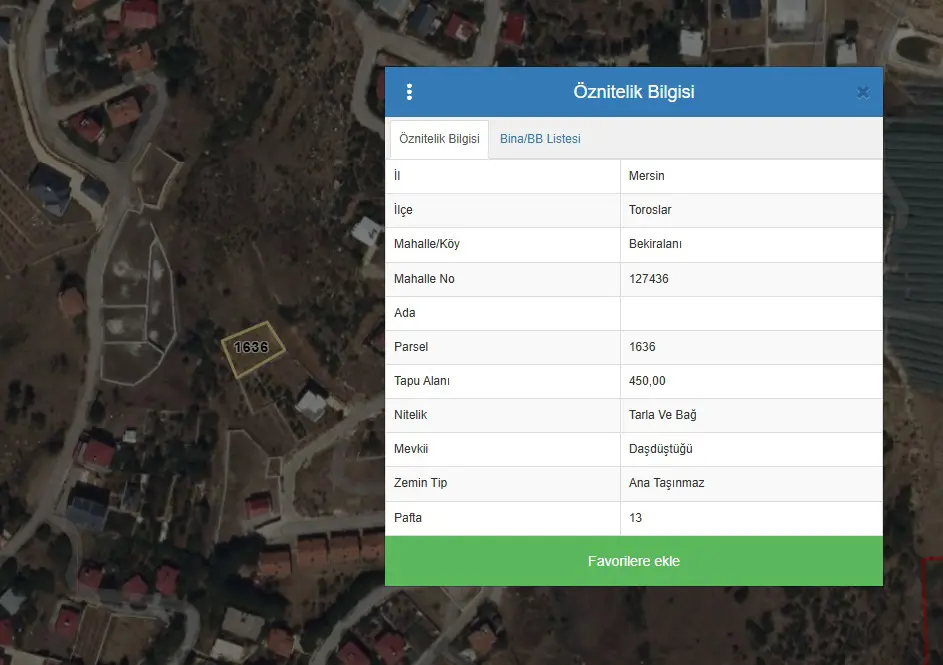Click the Mevkii row label
The height and width of the screenshot is (665, 943).
point(411,449)
